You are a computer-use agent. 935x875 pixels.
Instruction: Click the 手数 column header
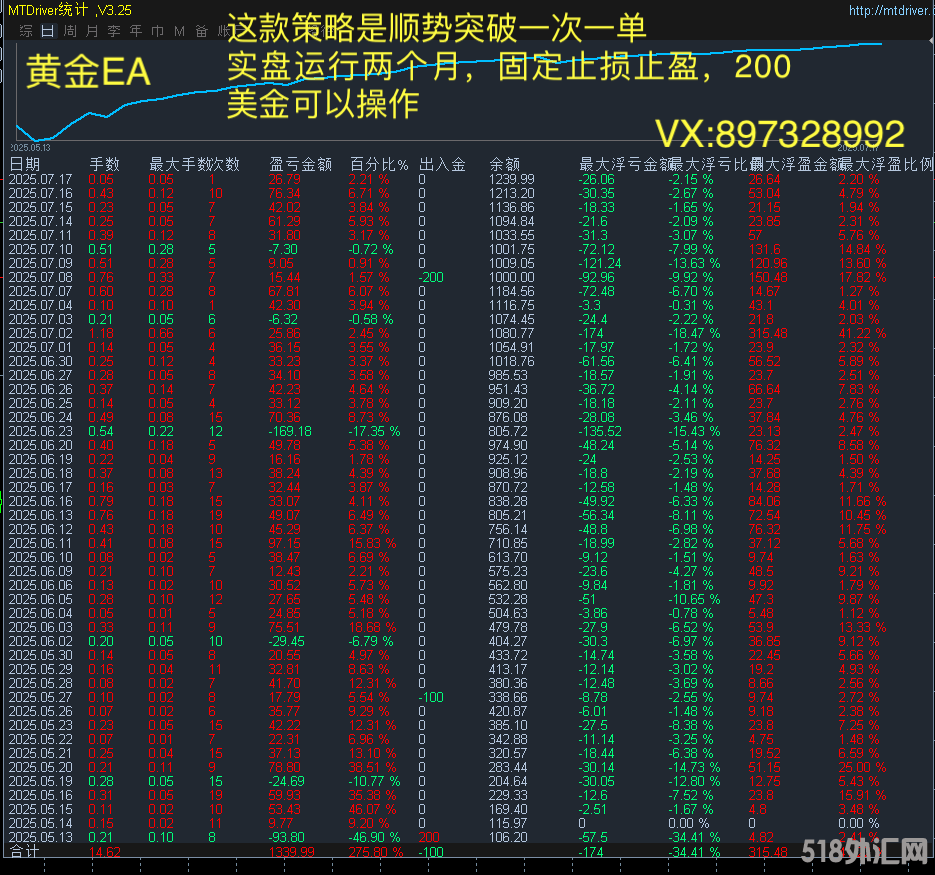[104, 164]
